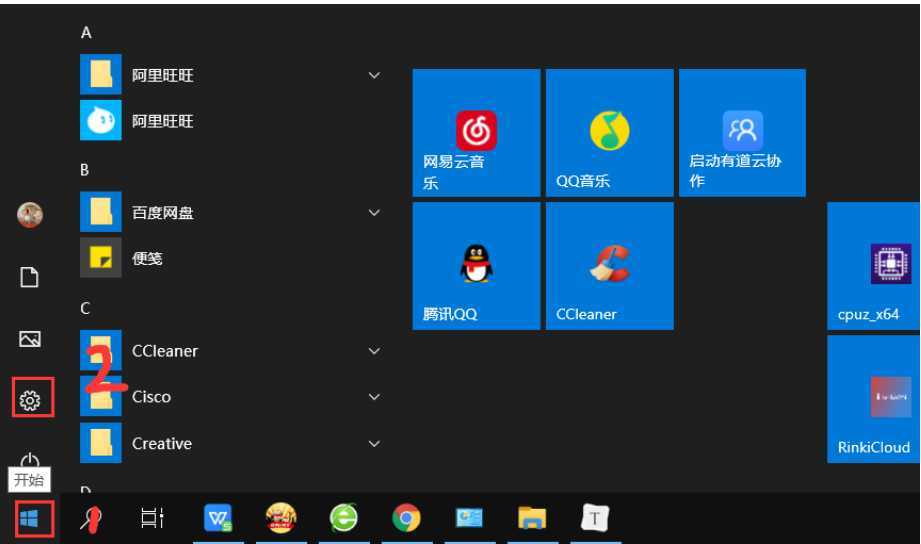Click the user account avatar
The image size is (921, 544).
pos(30,214)
